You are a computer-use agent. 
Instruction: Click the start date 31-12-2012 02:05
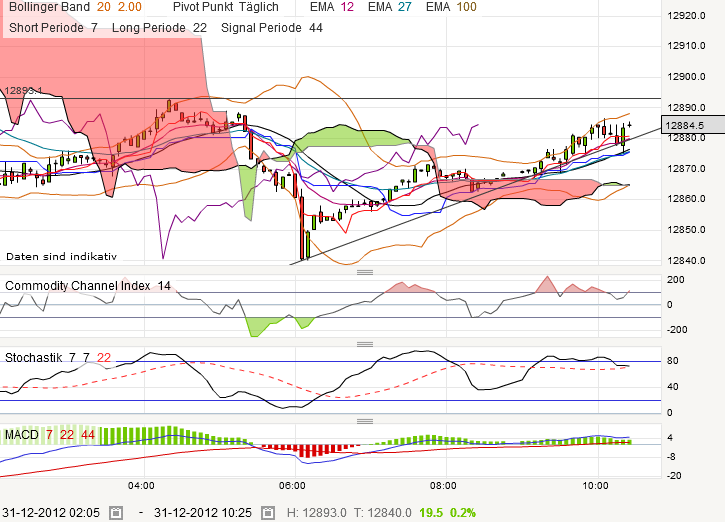click(51, 512)
